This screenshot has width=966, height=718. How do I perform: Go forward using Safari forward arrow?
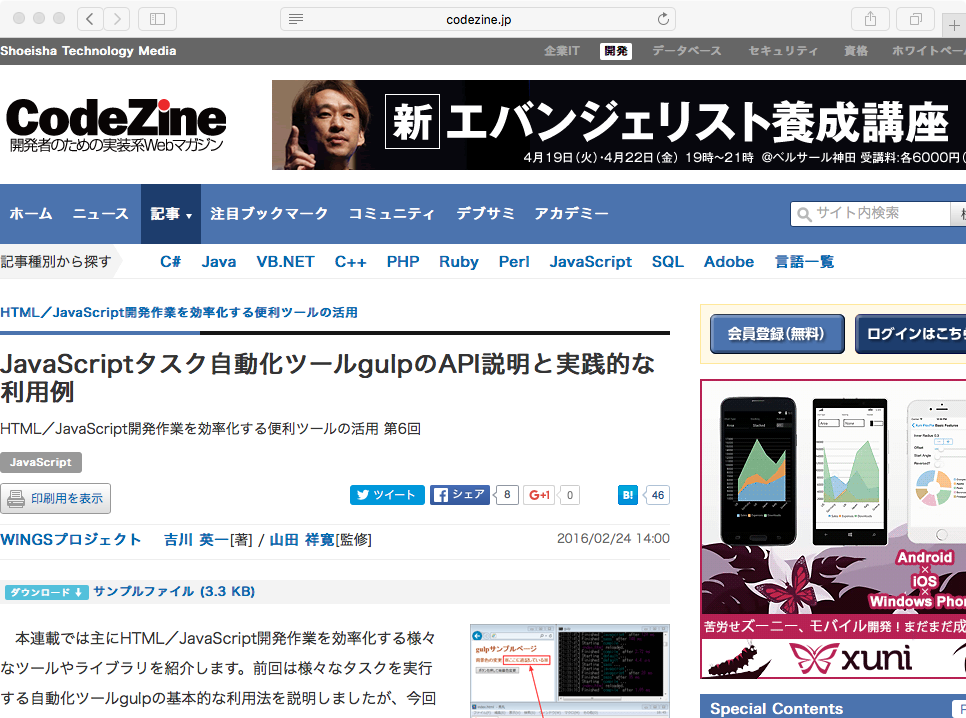point(116,19)
